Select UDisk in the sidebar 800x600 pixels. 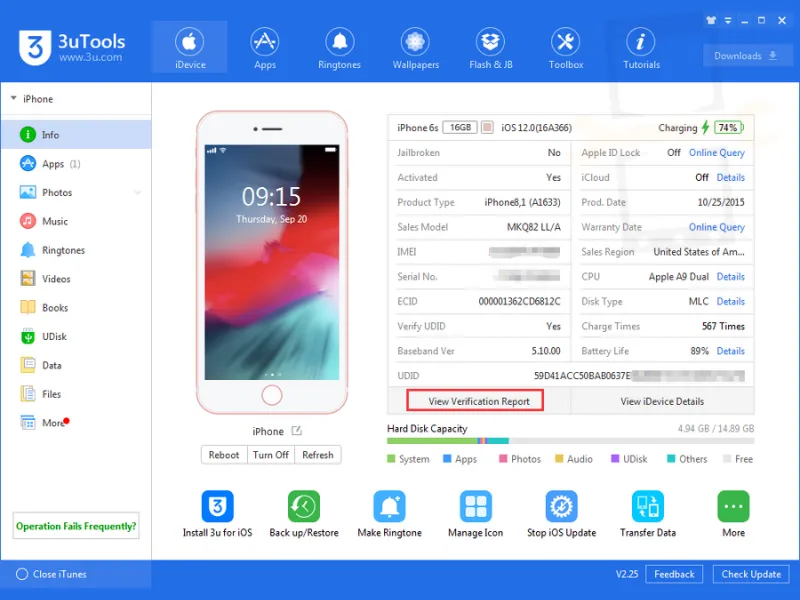(76, 337)
